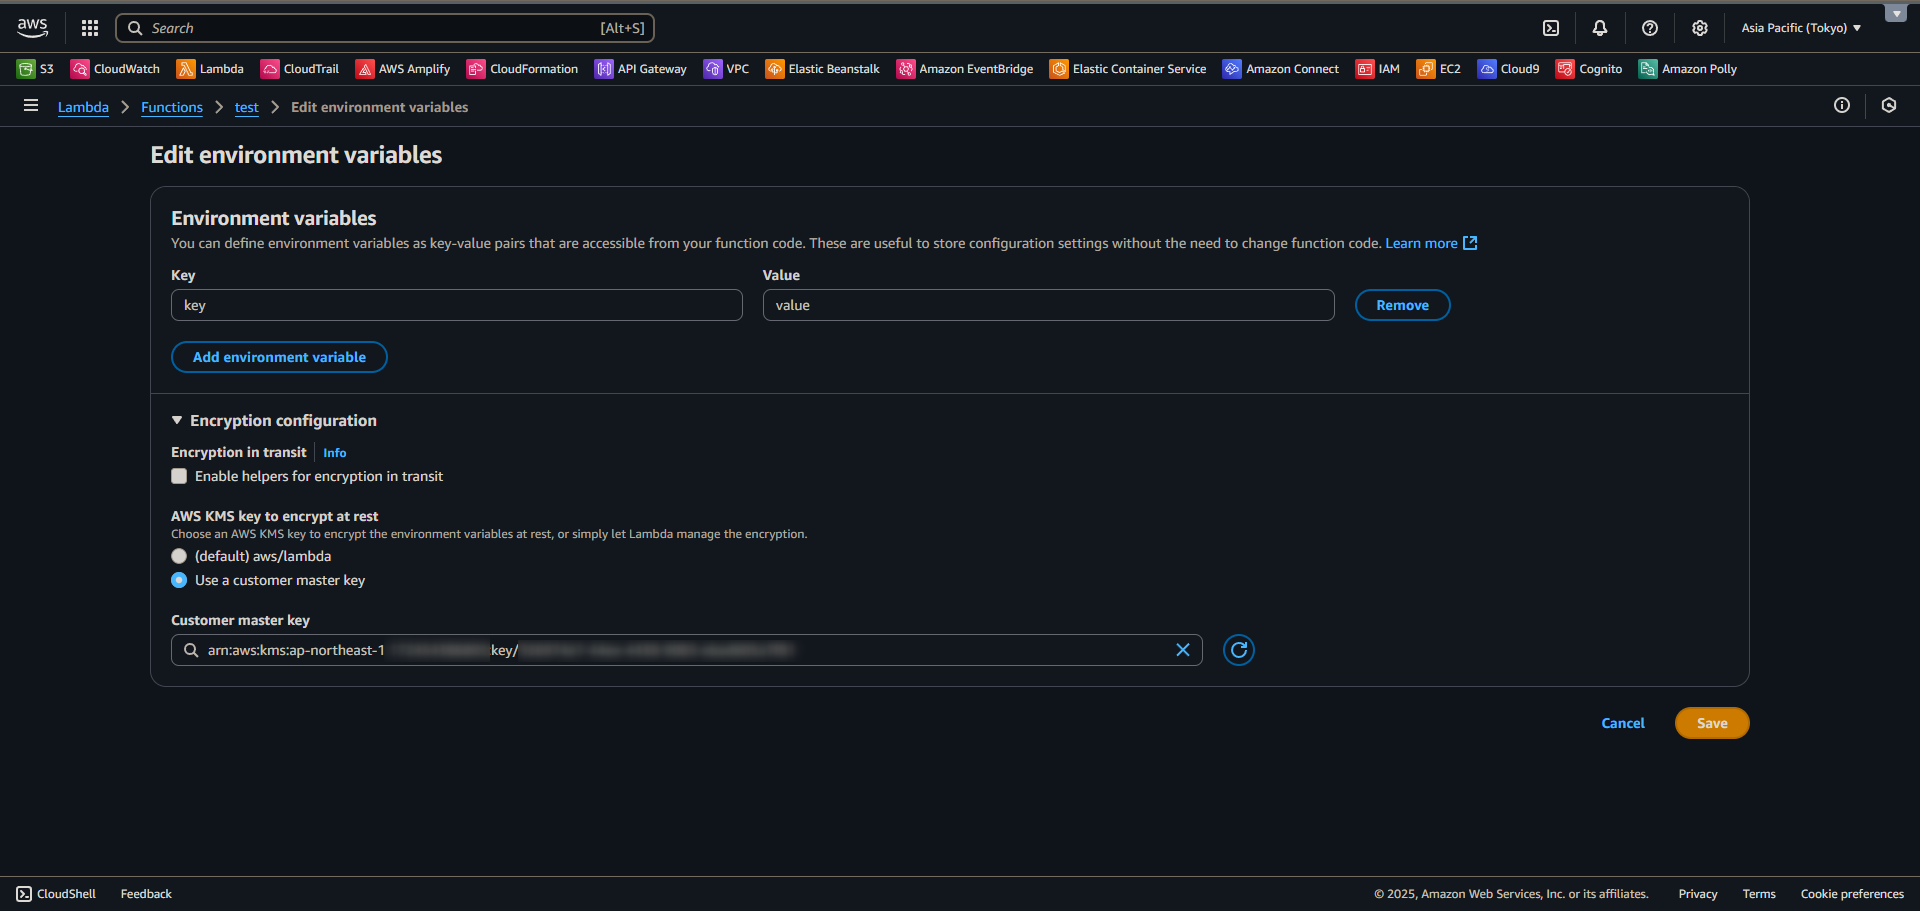Open the help question mark icon
Image resolution: width=1920 pixels, height=911 pixels.
coord(1650,28)
